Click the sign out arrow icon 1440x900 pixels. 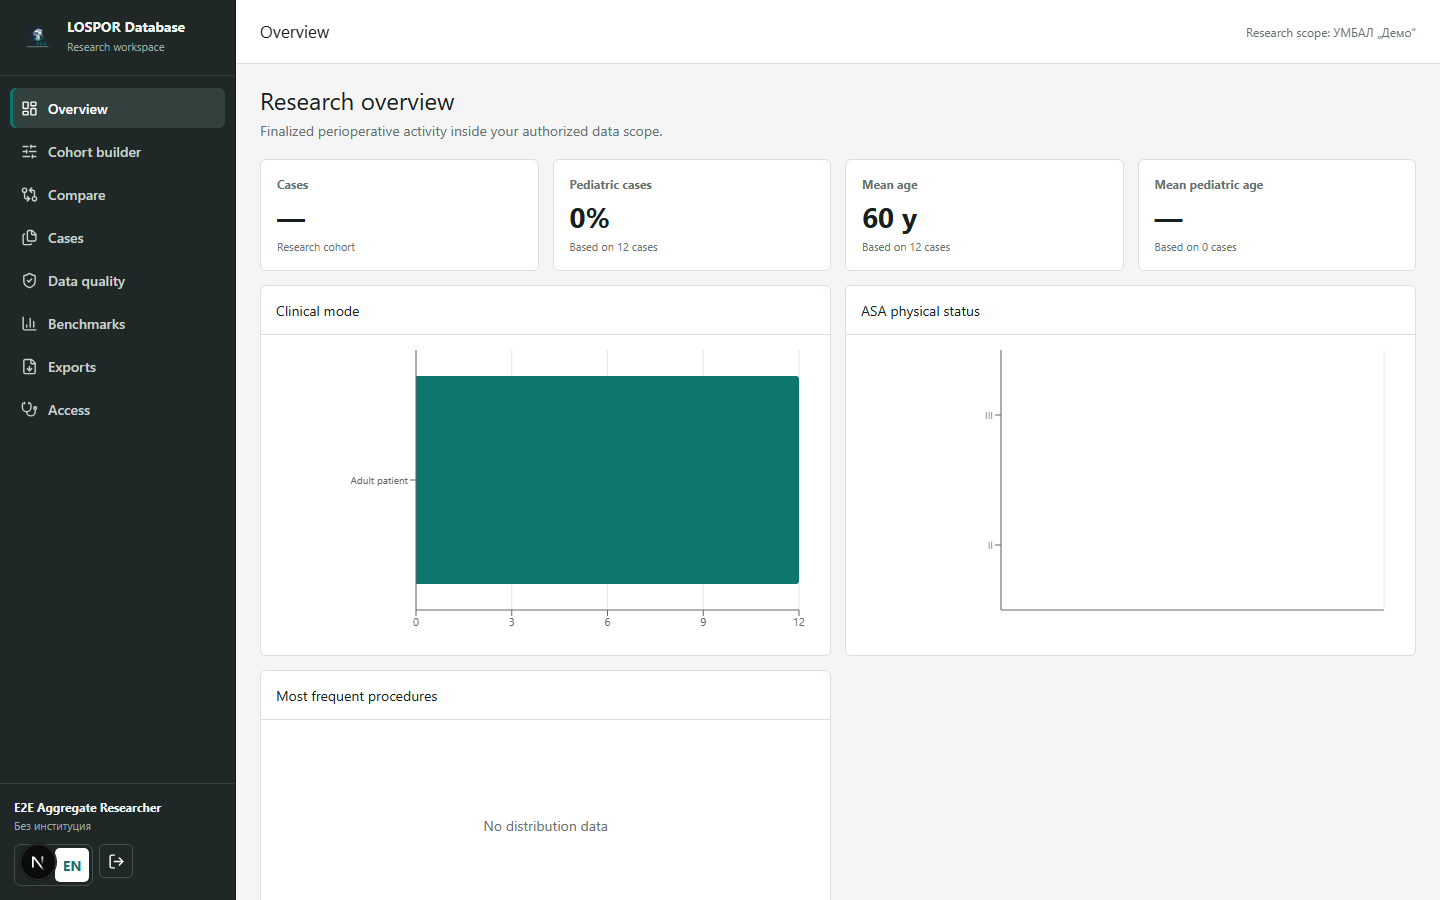(x=116, y=861)
